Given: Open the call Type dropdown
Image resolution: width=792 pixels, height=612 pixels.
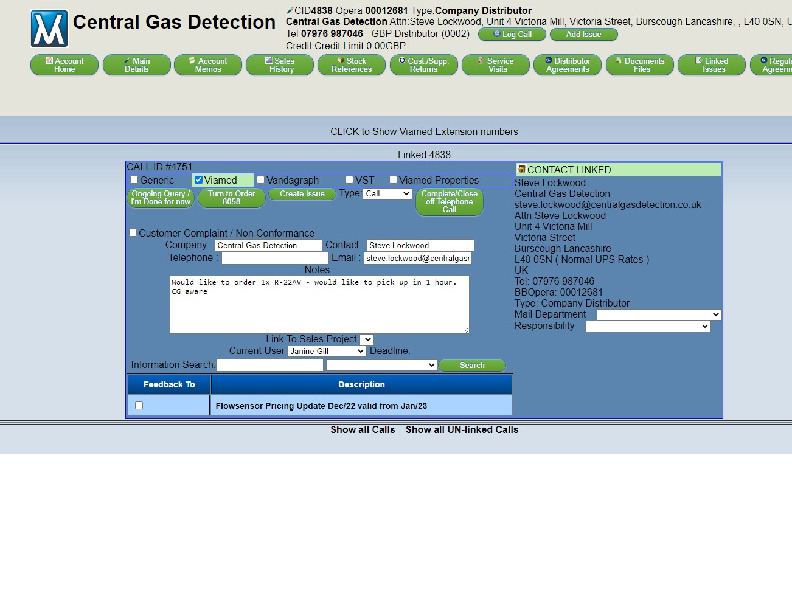Looking at the screenshot, I should 387,194.
